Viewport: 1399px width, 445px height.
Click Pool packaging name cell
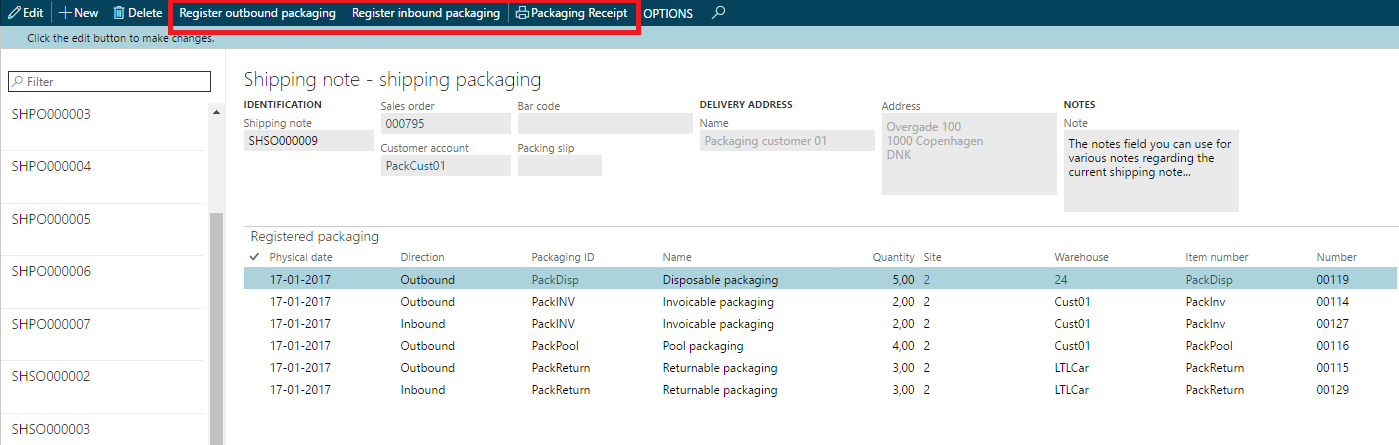point(703,346)
